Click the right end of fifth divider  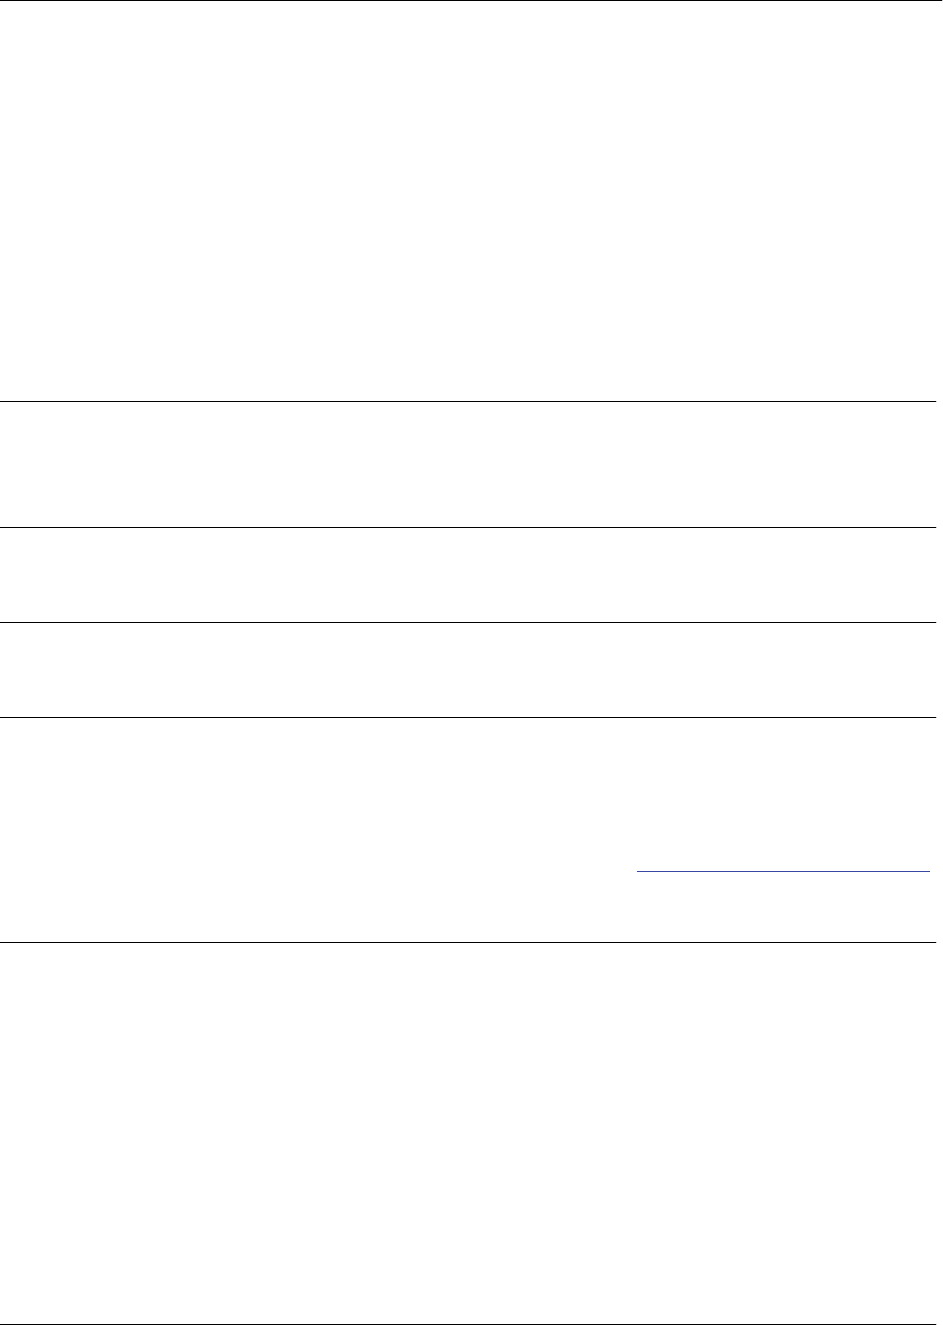(x=930, y=943)
